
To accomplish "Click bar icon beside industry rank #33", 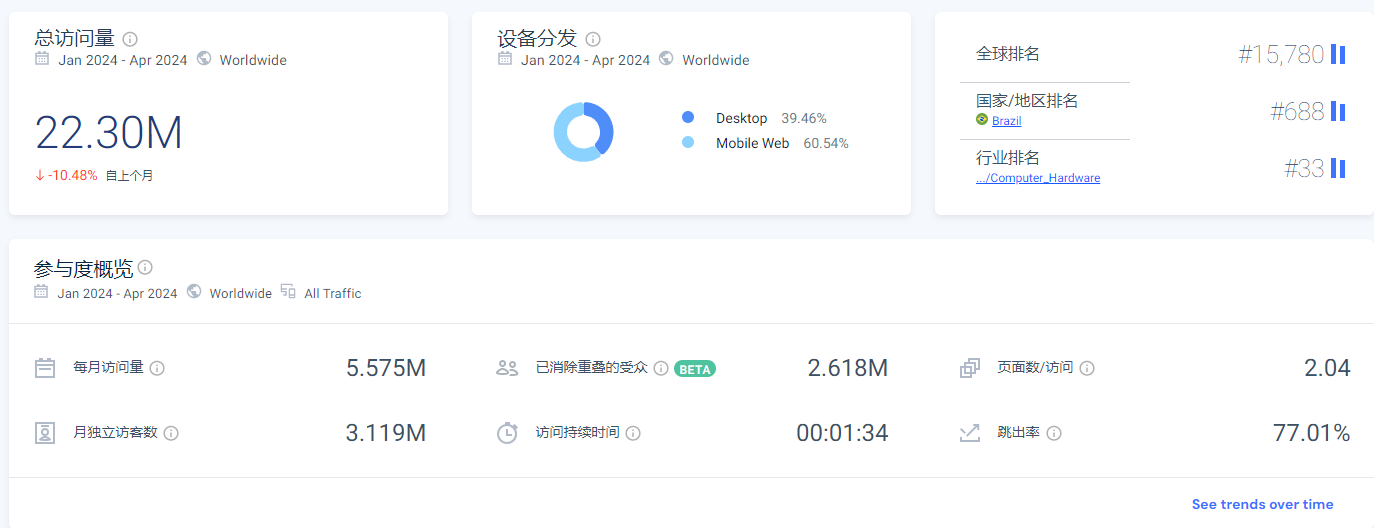I will pos(1338,168).
